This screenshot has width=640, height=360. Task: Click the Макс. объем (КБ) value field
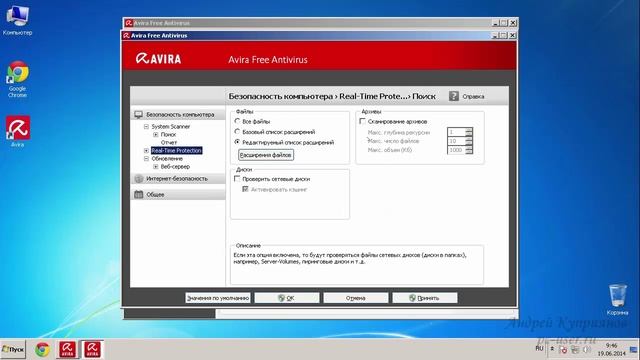tap(456, 150)
